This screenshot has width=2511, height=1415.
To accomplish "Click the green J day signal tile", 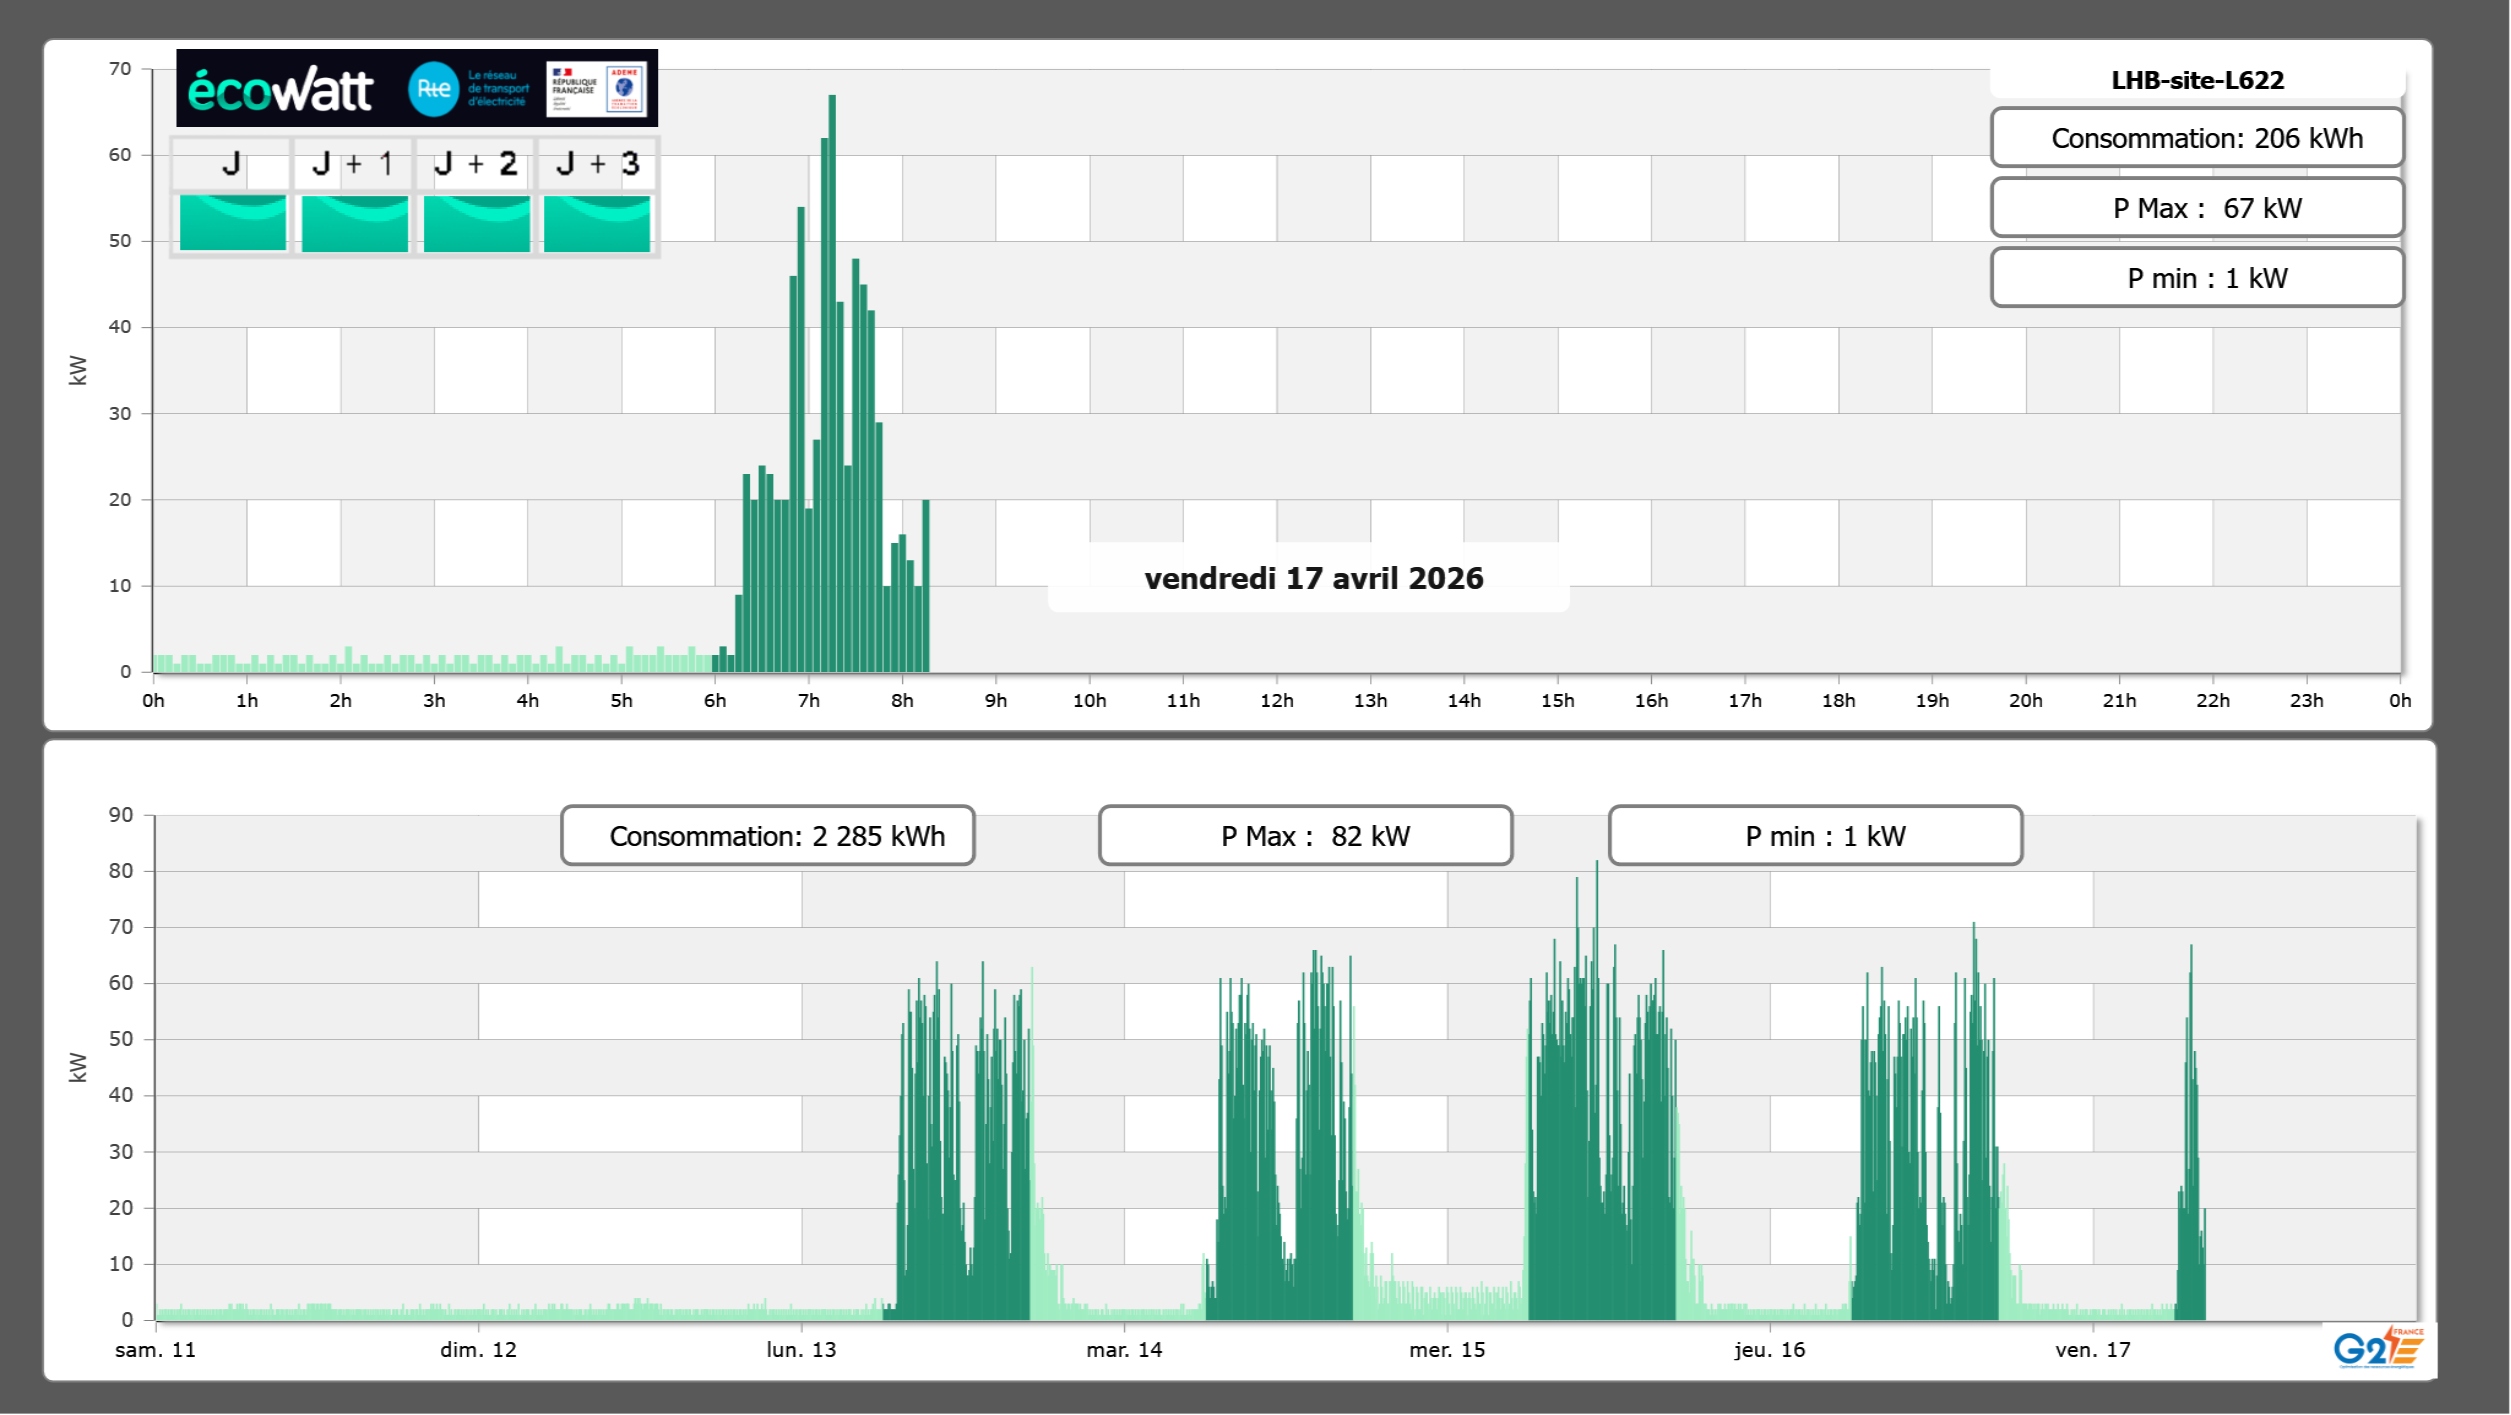I will [x=232, y=223].
